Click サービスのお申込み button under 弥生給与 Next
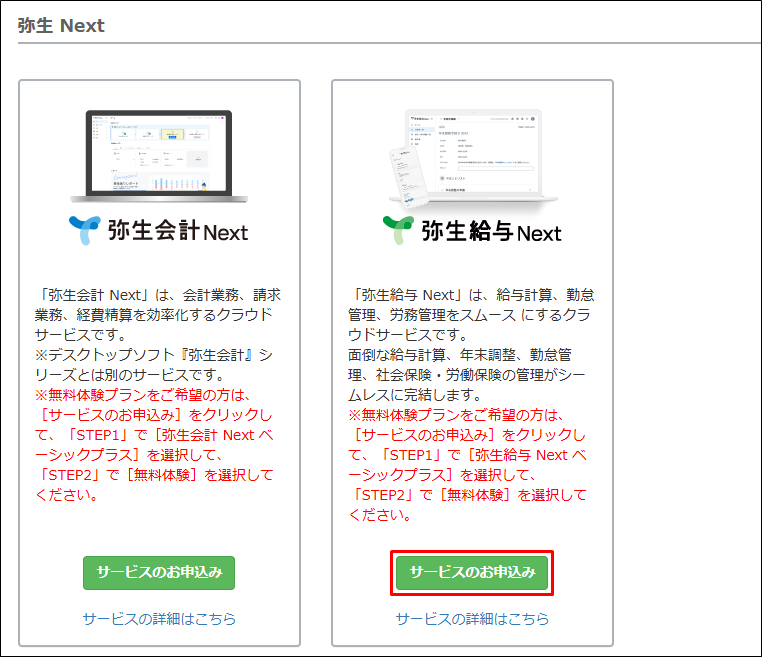This screenshot has width=762, height=657. 472,572
